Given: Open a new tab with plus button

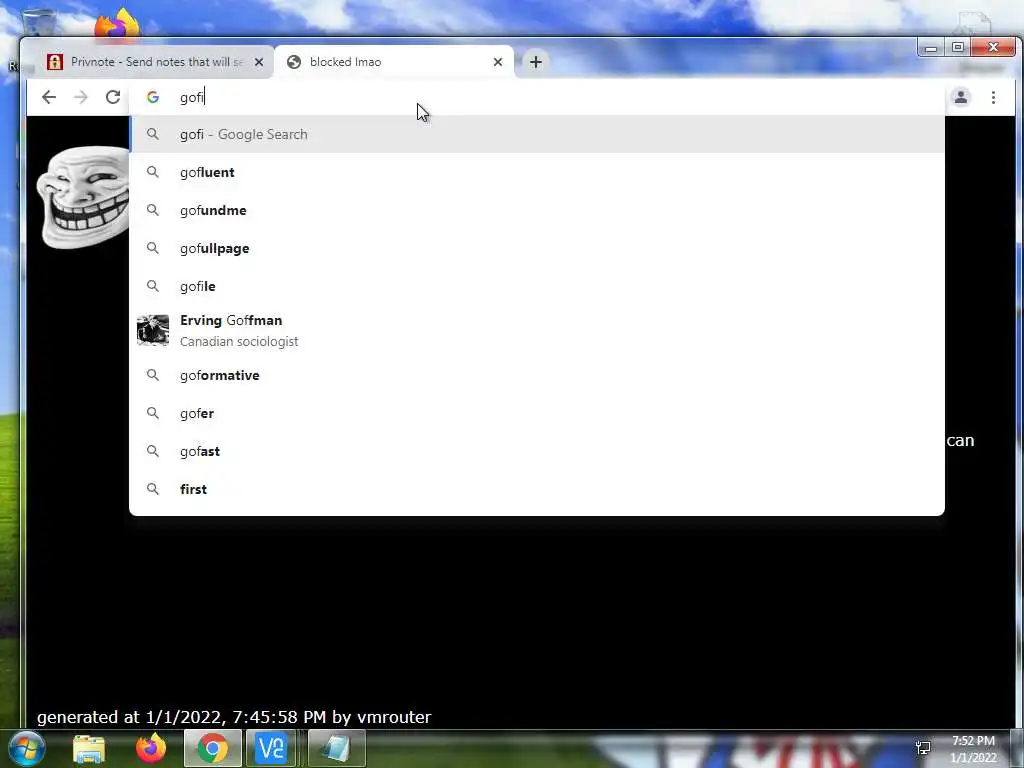Looking at the screenshot, I should (536, 62).
